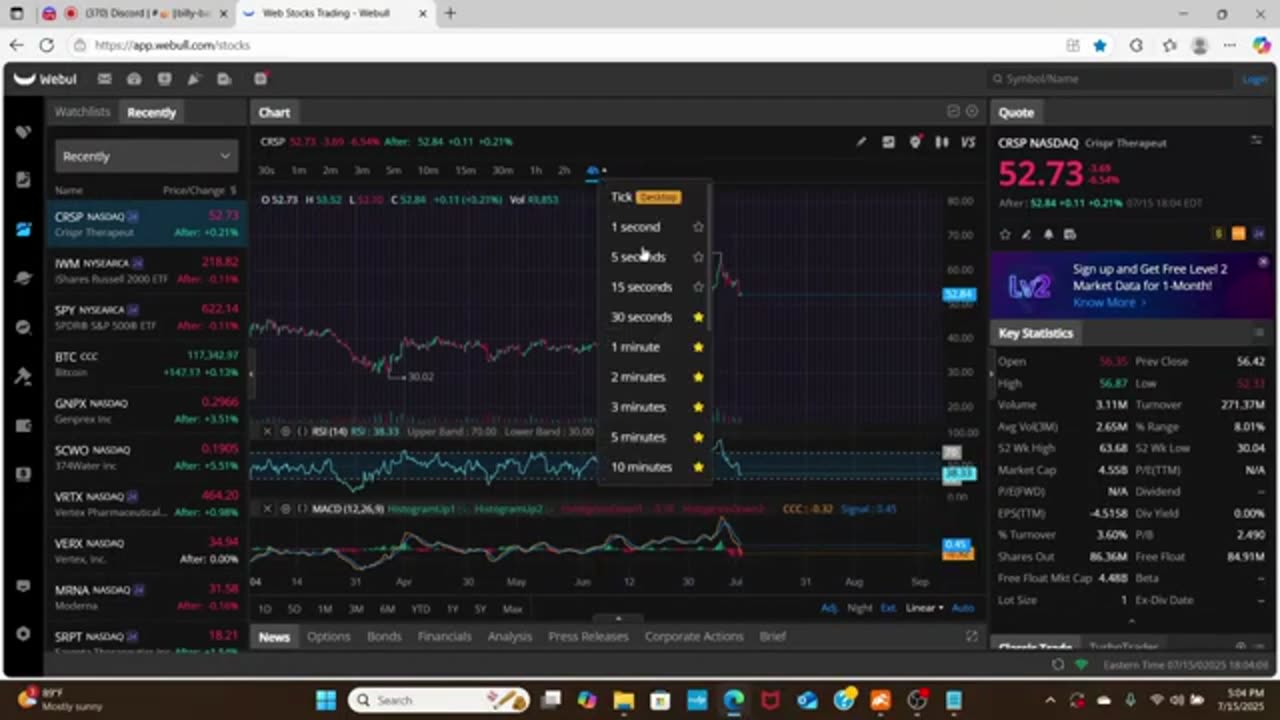This screenshot has width=1280, height=720.
Task: Toggle Adj. price adjustment on chart
Action: click(829, 608)
